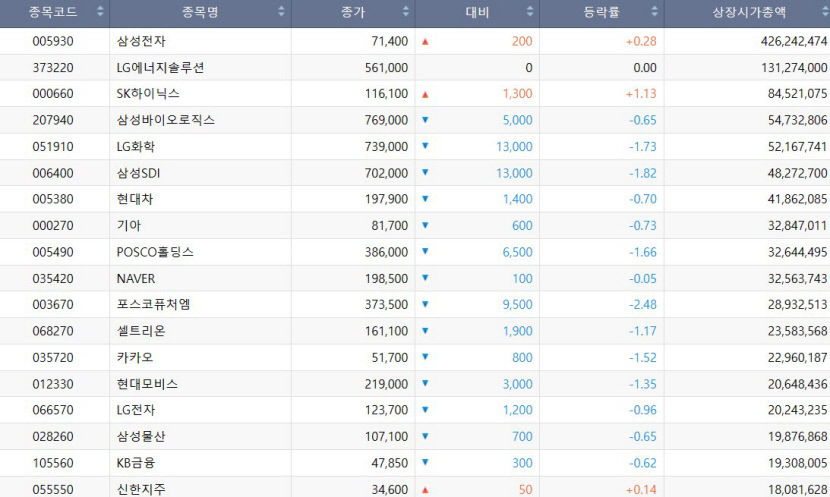
Task: Select stock name SK하이닉스
Action: (x=148, y=94)
